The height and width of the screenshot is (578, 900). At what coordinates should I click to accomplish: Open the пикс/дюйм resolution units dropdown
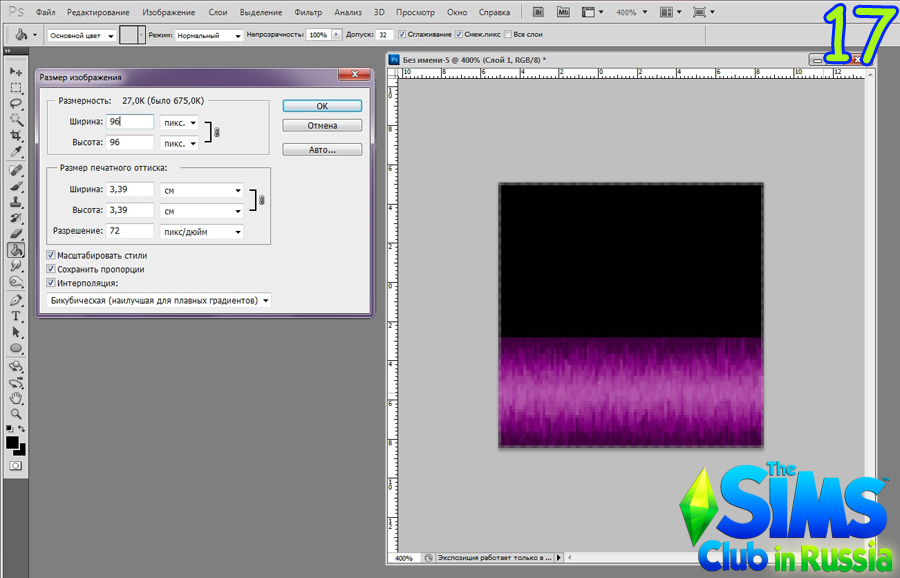click(x=202, y=231)
